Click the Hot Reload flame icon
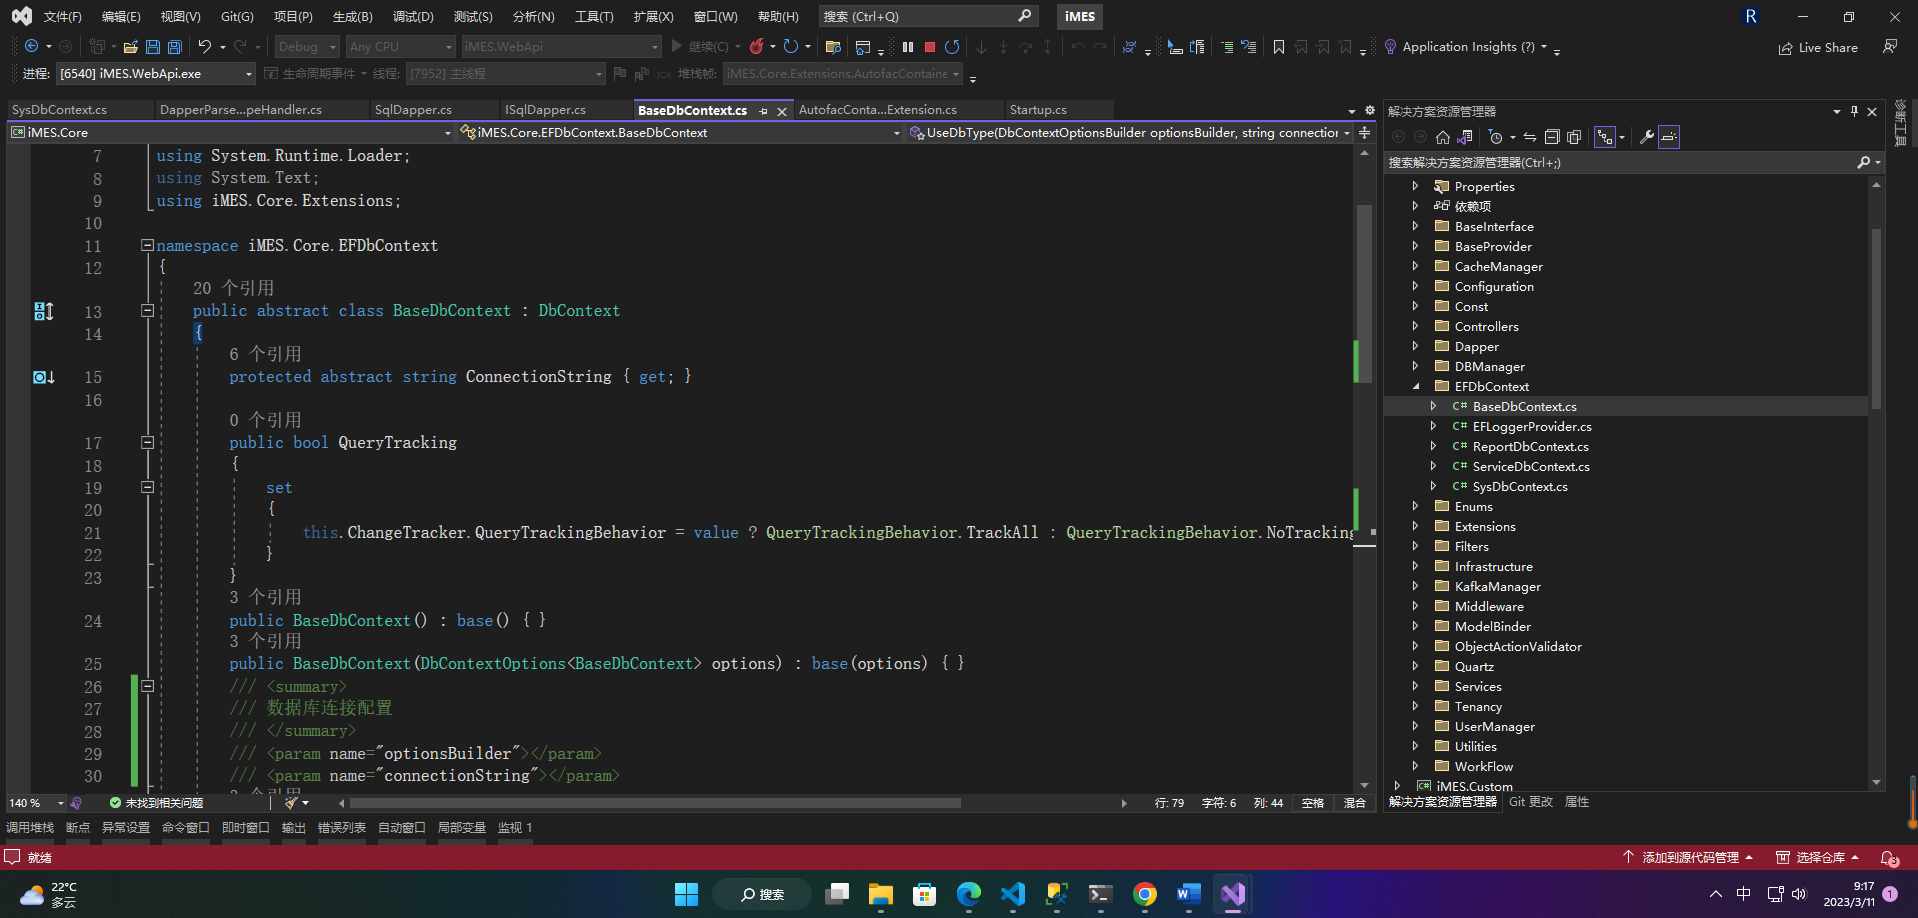Screen dimensions: 1918x918 (x=757, y=47)
